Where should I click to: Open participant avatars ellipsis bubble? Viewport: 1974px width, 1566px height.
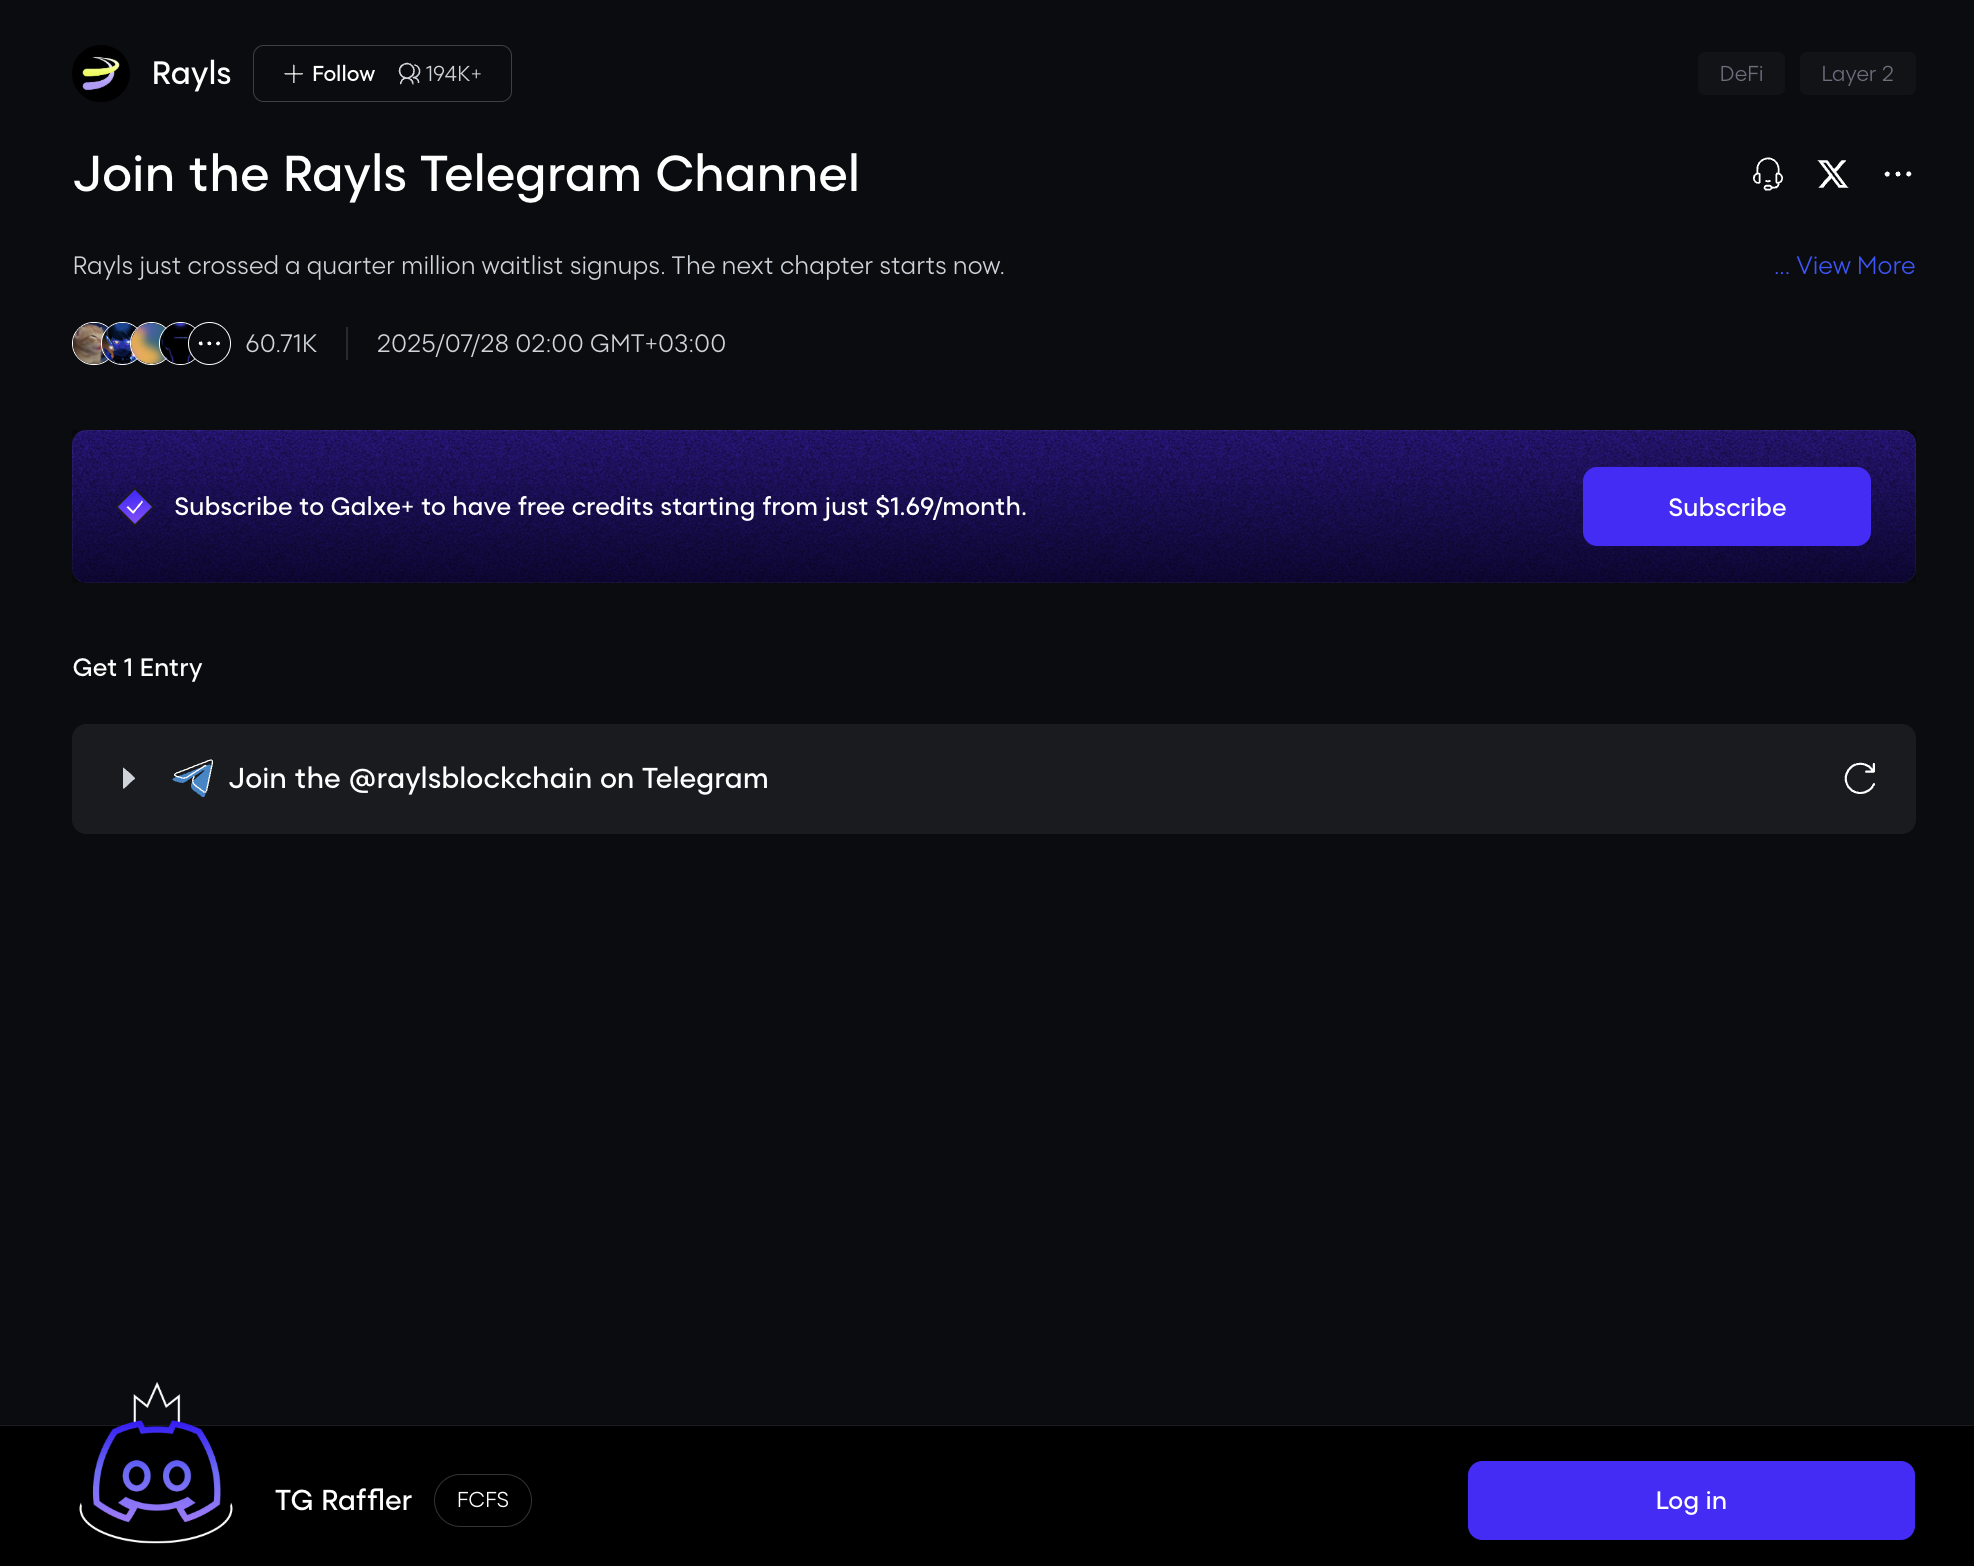point(209,343)
